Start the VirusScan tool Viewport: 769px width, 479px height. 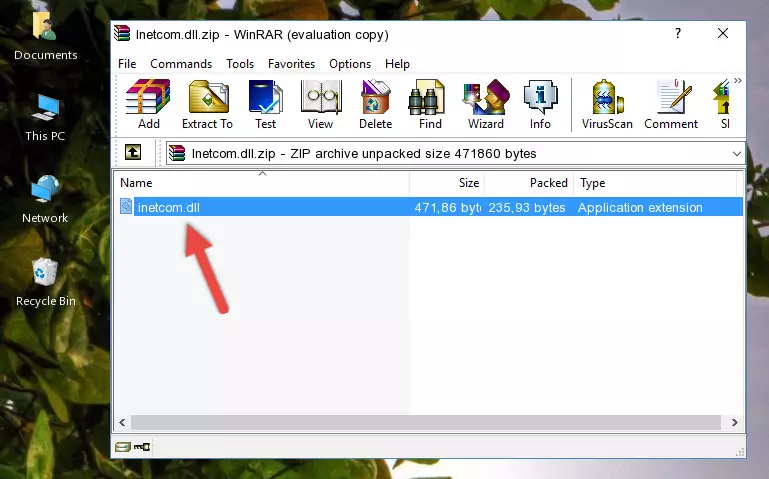(607, 104)
